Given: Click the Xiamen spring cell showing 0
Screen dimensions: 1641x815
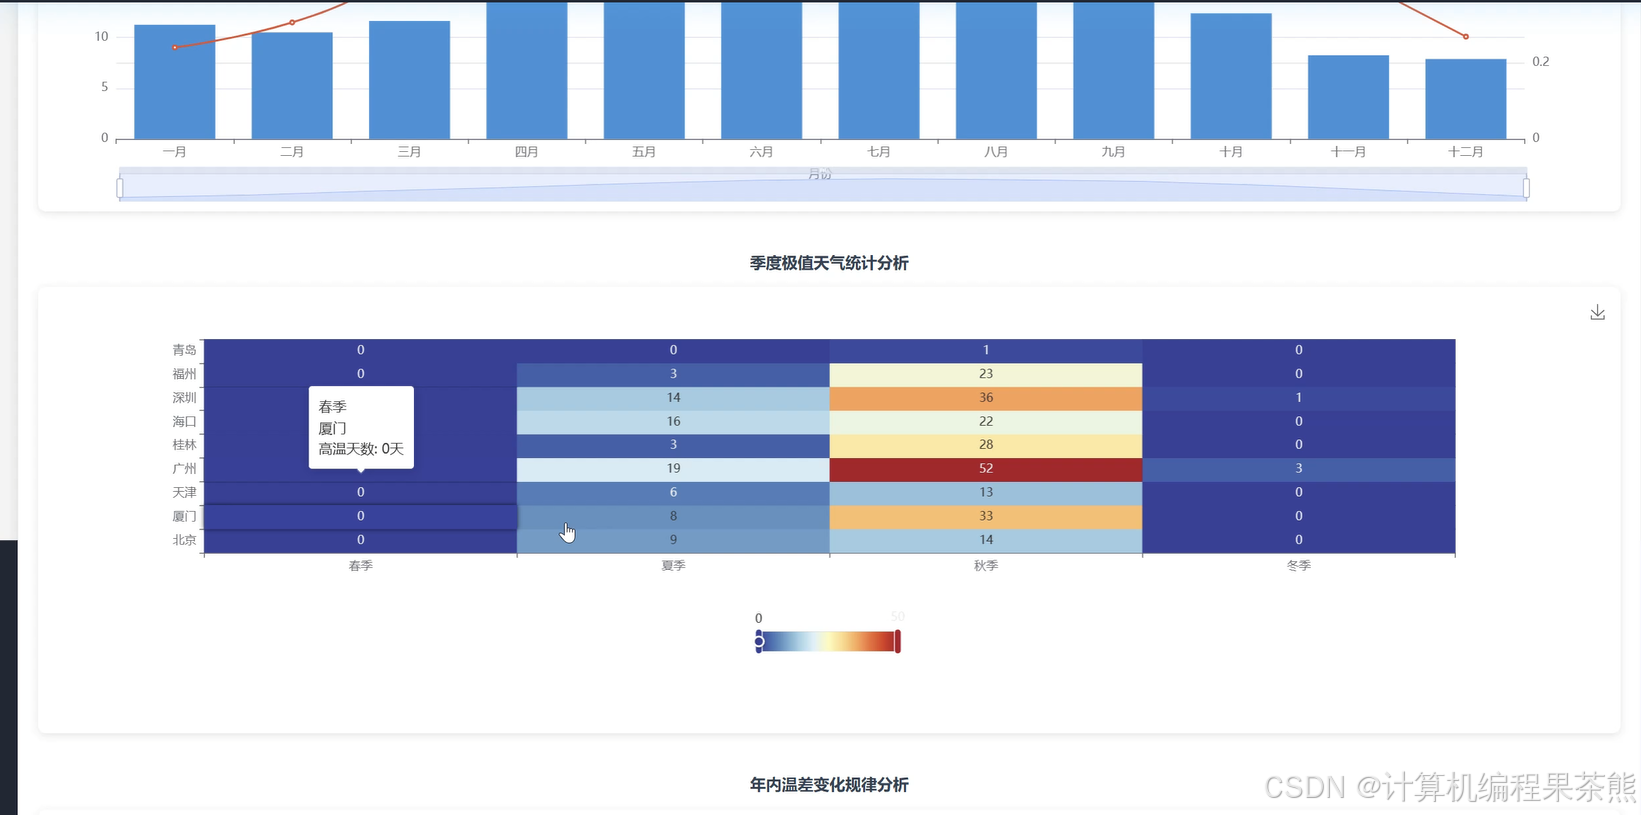Looking at the screenshot, I should pos(361,516).
